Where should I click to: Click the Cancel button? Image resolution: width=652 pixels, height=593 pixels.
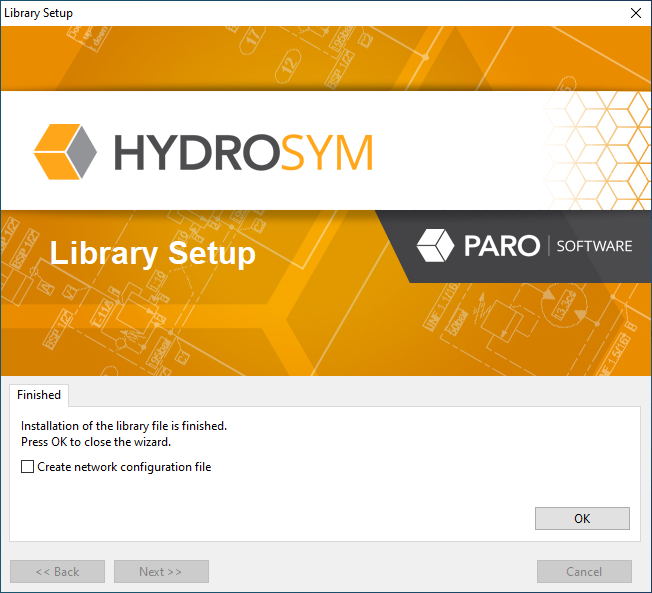[584, 571]
